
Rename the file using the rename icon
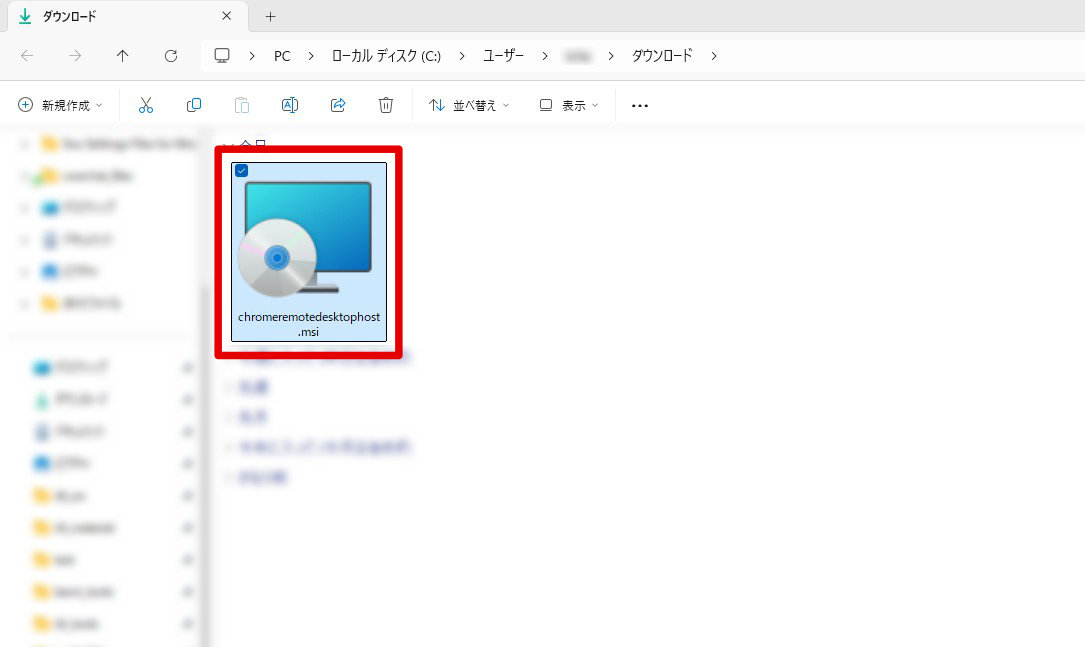coord(290,104)
